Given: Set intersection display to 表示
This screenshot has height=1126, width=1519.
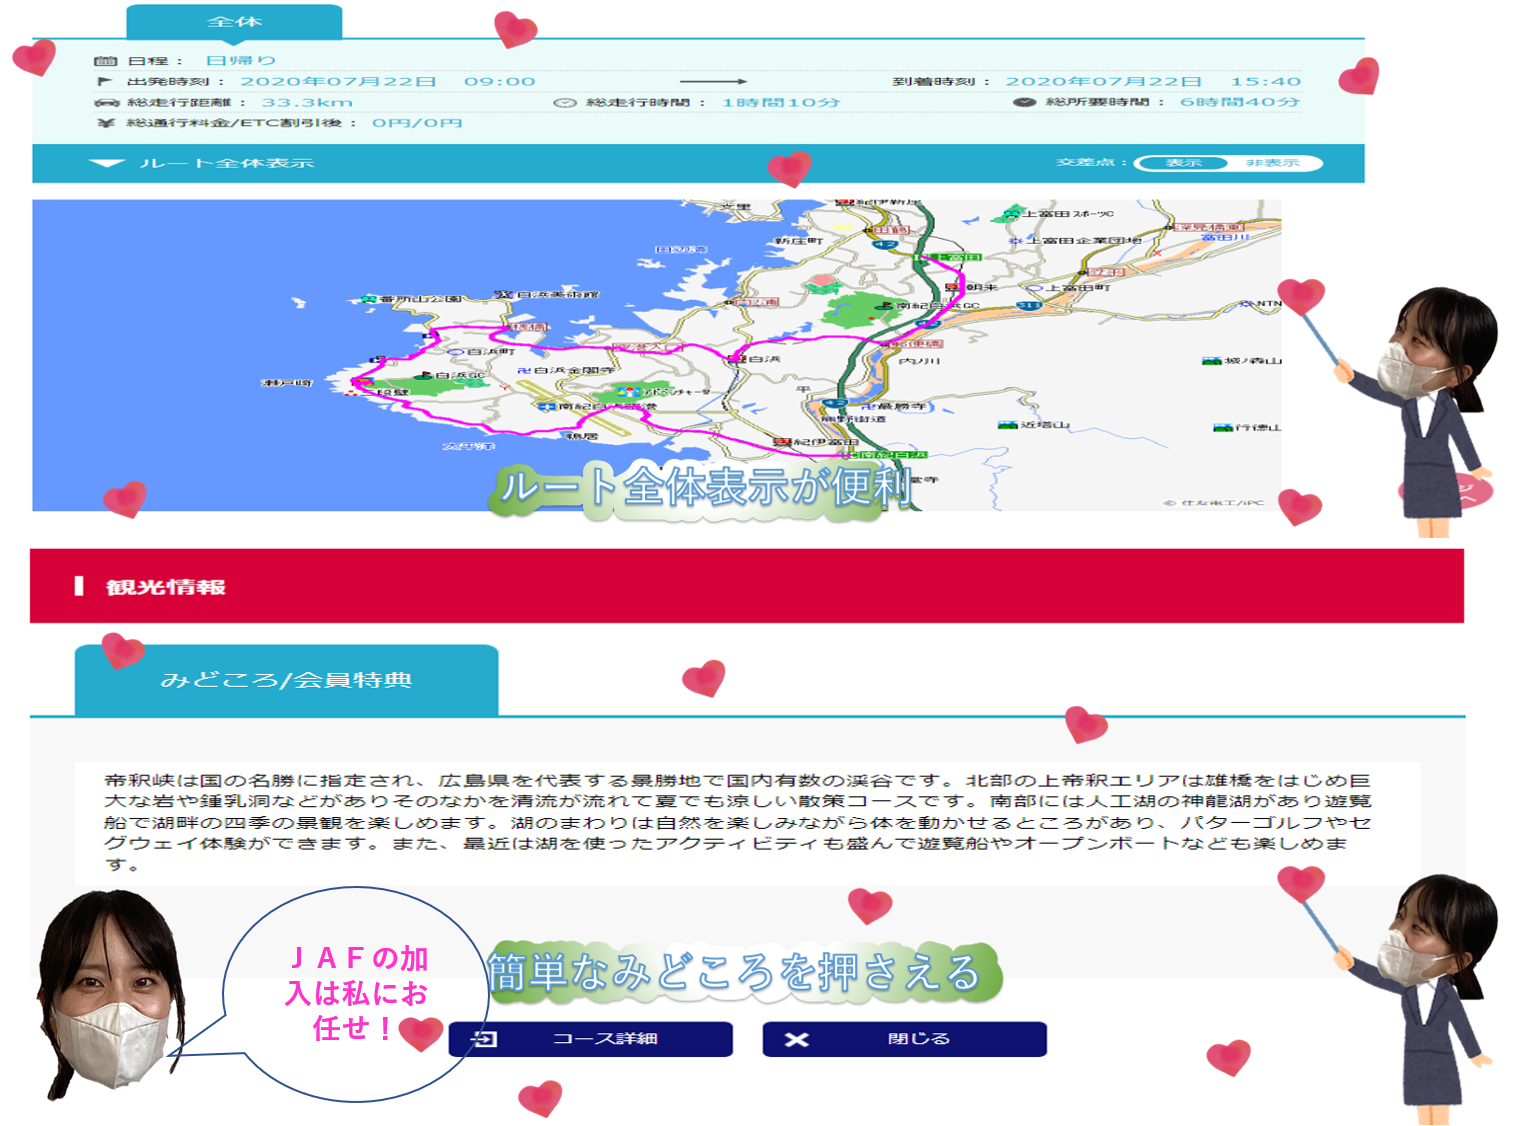Looking at the screenshot, I should (1183, 163).
